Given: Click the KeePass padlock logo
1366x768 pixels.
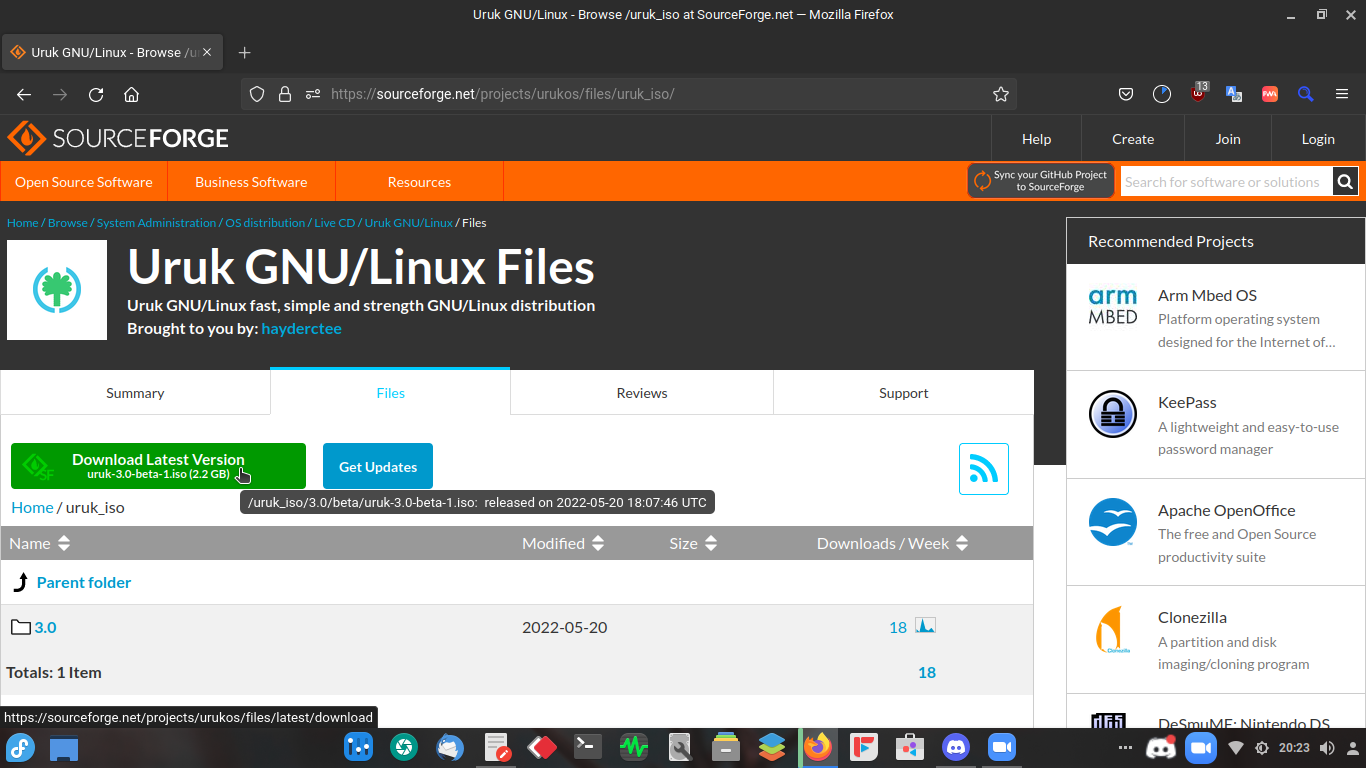Looking at the screenshot, I should click(1113, 414).
